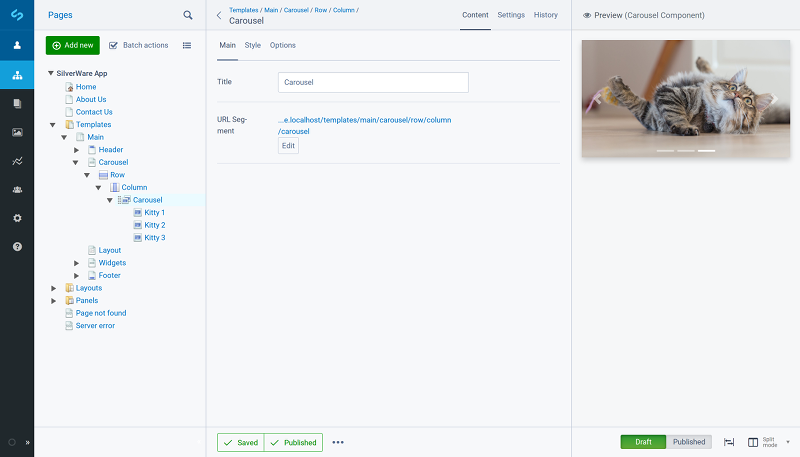Click the search magnifier in the Pages panel

pos(188,15)
